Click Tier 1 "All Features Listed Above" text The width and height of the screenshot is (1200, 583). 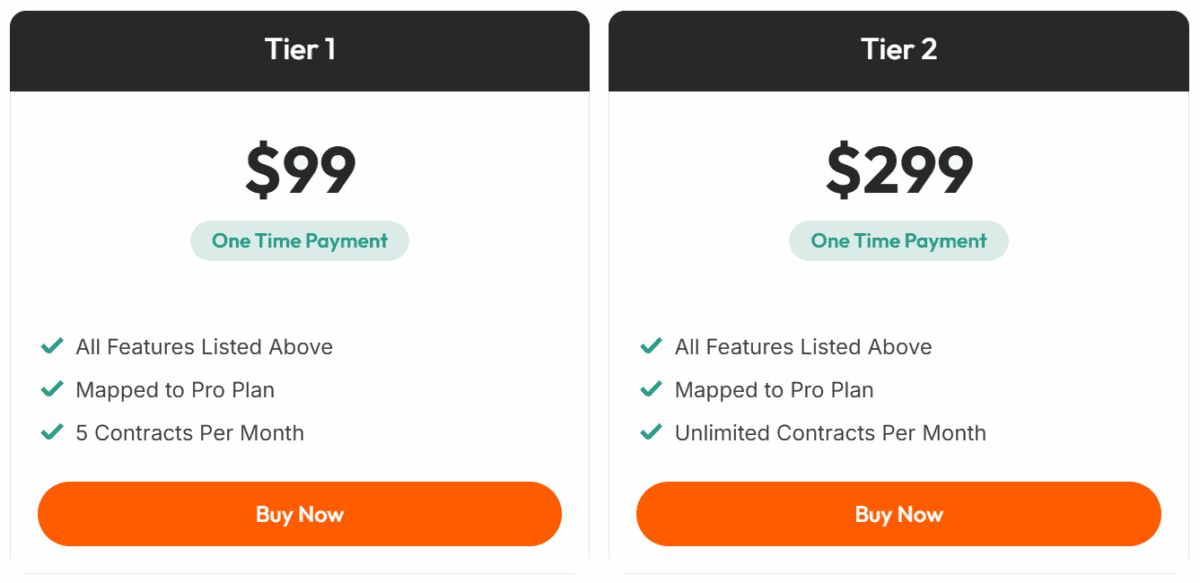click(x=204, y=347)
